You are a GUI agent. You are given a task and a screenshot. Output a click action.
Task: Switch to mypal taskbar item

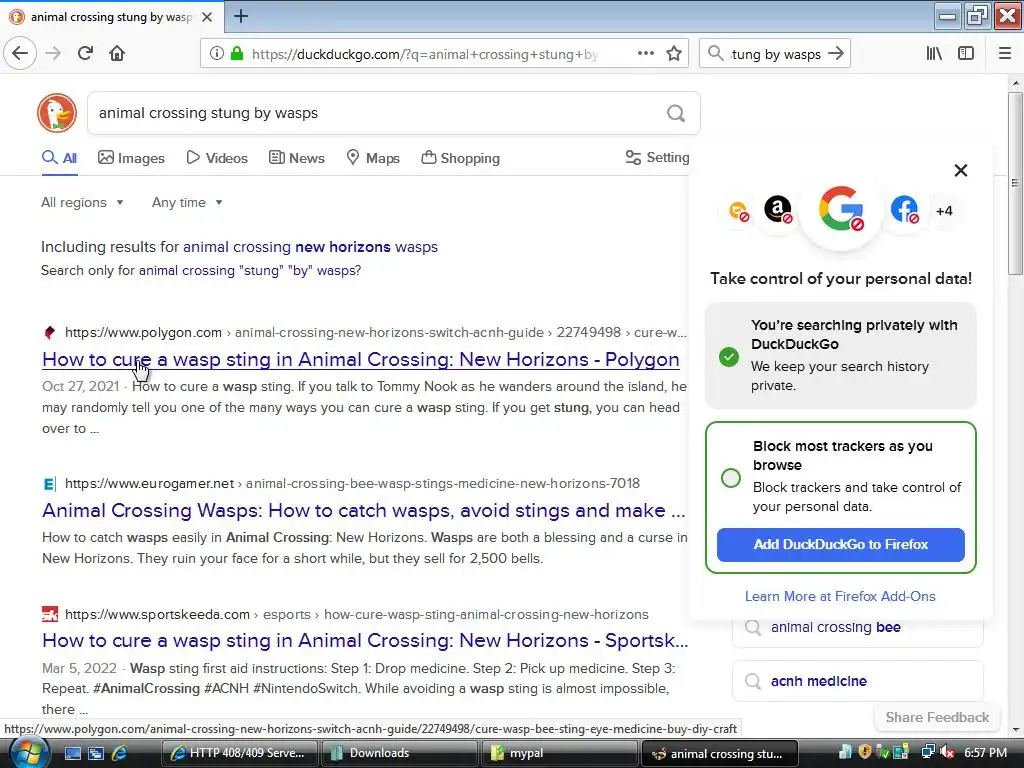click(x=560, y=753)
